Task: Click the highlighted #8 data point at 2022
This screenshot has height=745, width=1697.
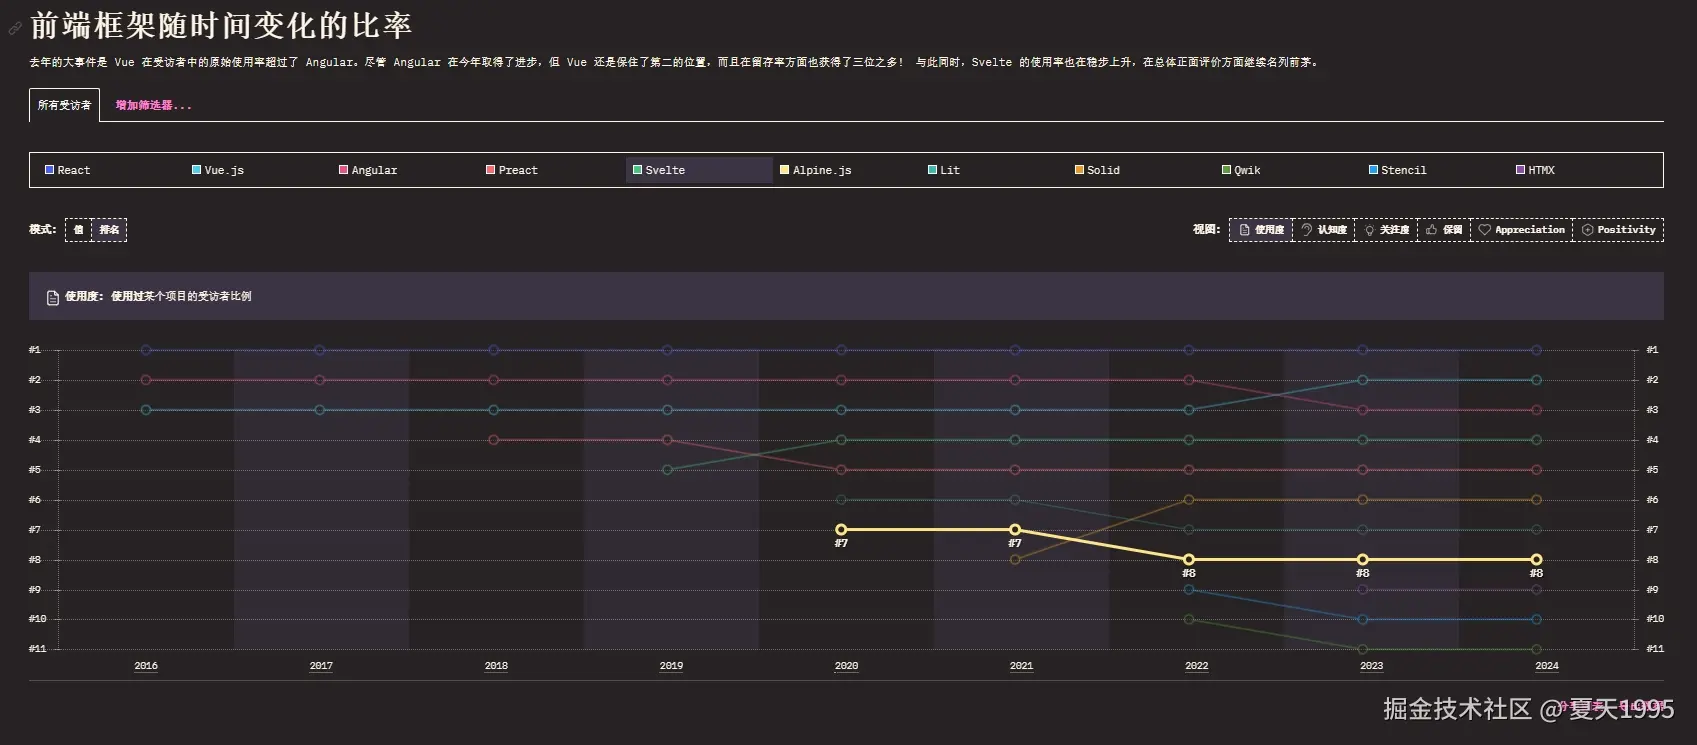Action: pyautogui.click(x=1189, y=560)
